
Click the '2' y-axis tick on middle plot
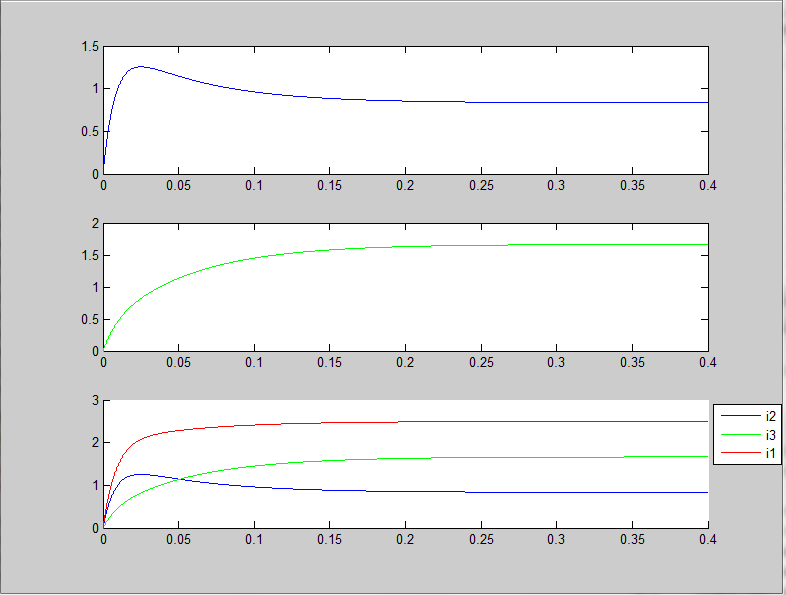[95, 224]
